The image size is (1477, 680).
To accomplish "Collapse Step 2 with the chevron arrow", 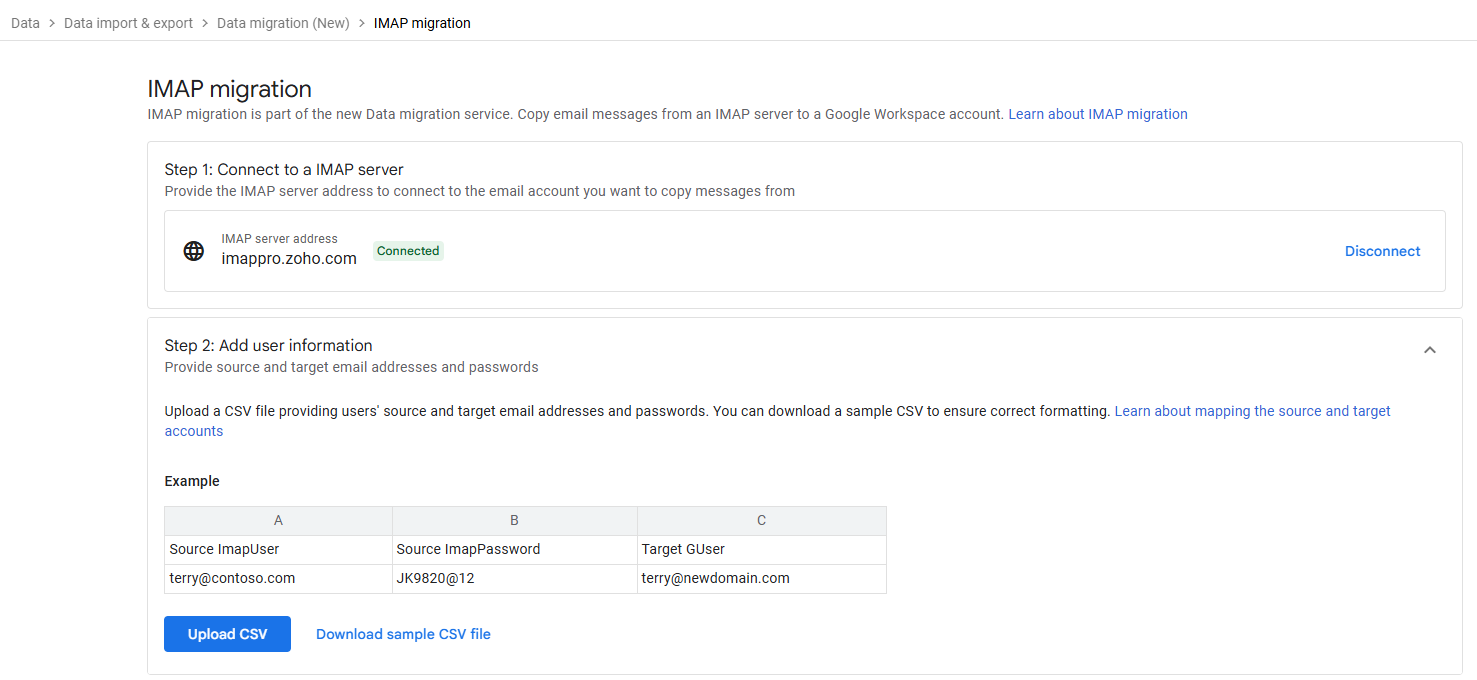I will click(1430, 350).
